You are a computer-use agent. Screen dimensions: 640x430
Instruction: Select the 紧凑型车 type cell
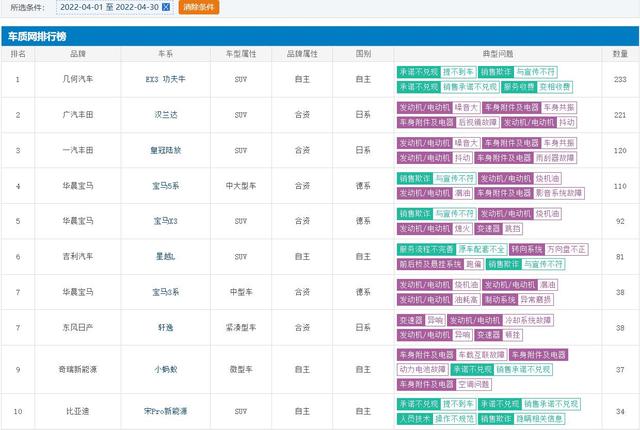tap(241, 328)
